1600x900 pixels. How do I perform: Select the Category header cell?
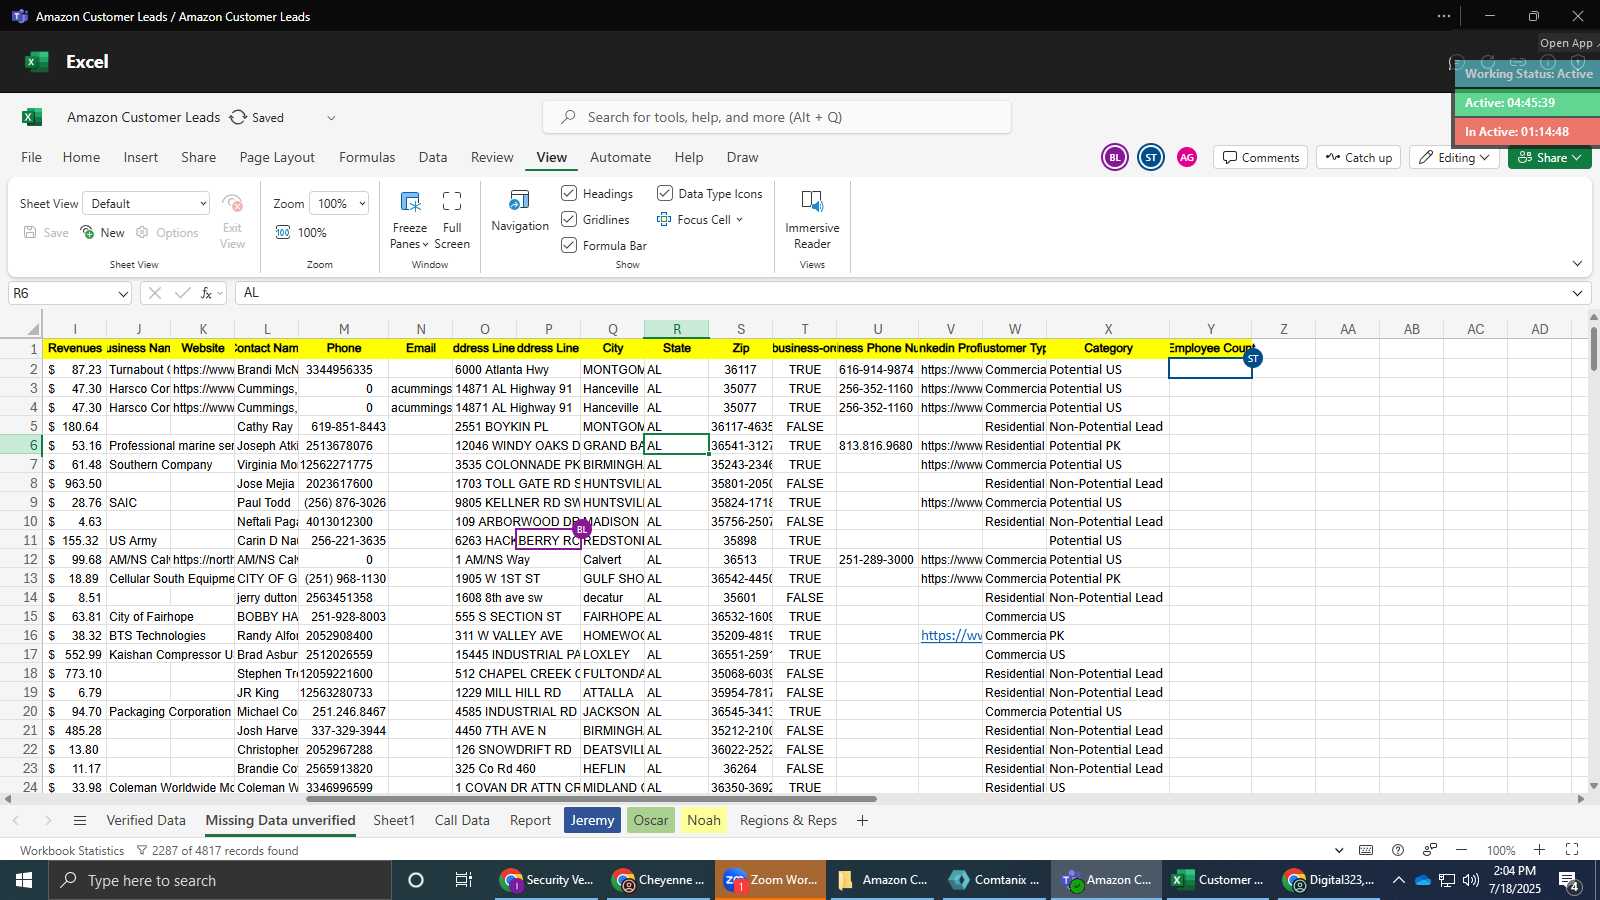1108,348
